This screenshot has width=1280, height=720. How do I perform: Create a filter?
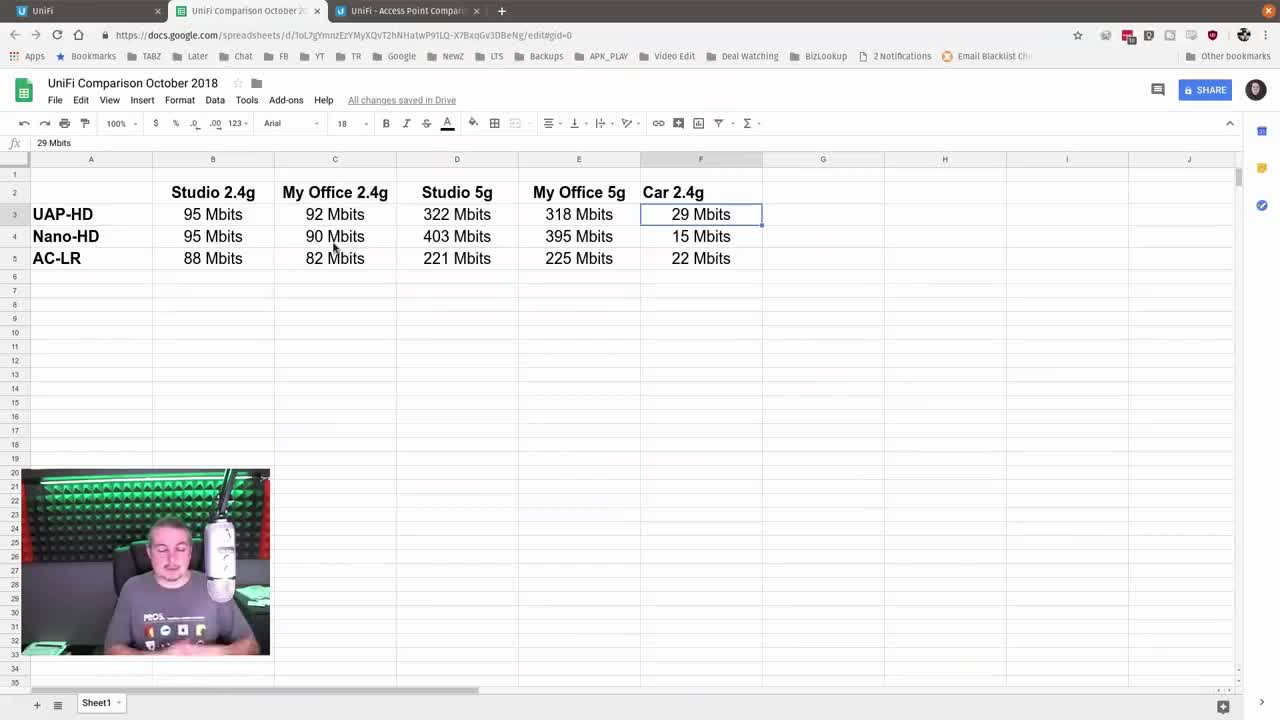[x=721, y=123]
